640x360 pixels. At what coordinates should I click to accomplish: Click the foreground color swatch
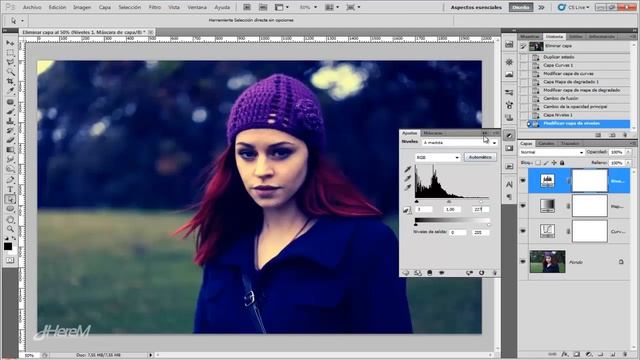pyautogui.click(x=8, y=246)
